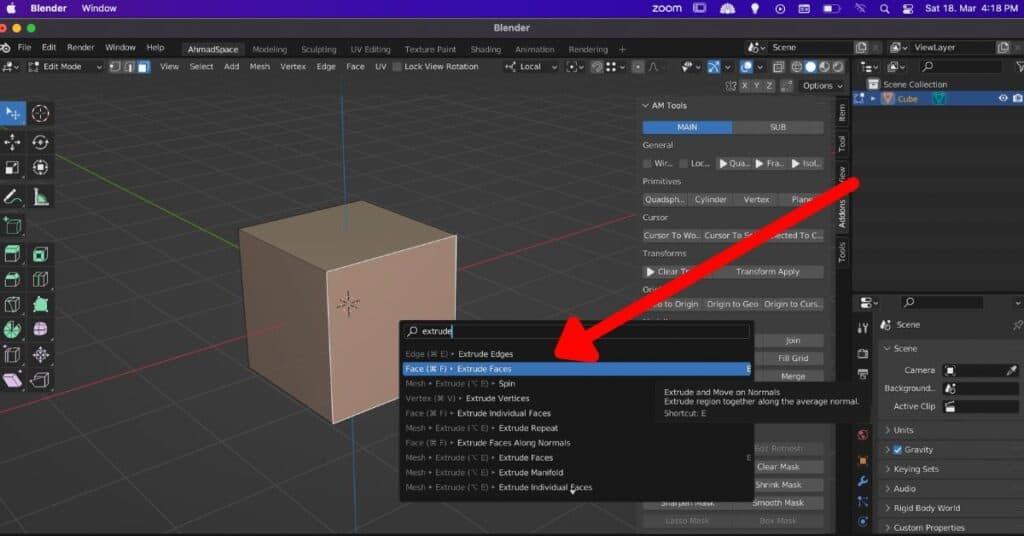Select the Loop Cut tool
Image resolution: width=1024 pixels, height=536 pixels.
coord(40,280)
